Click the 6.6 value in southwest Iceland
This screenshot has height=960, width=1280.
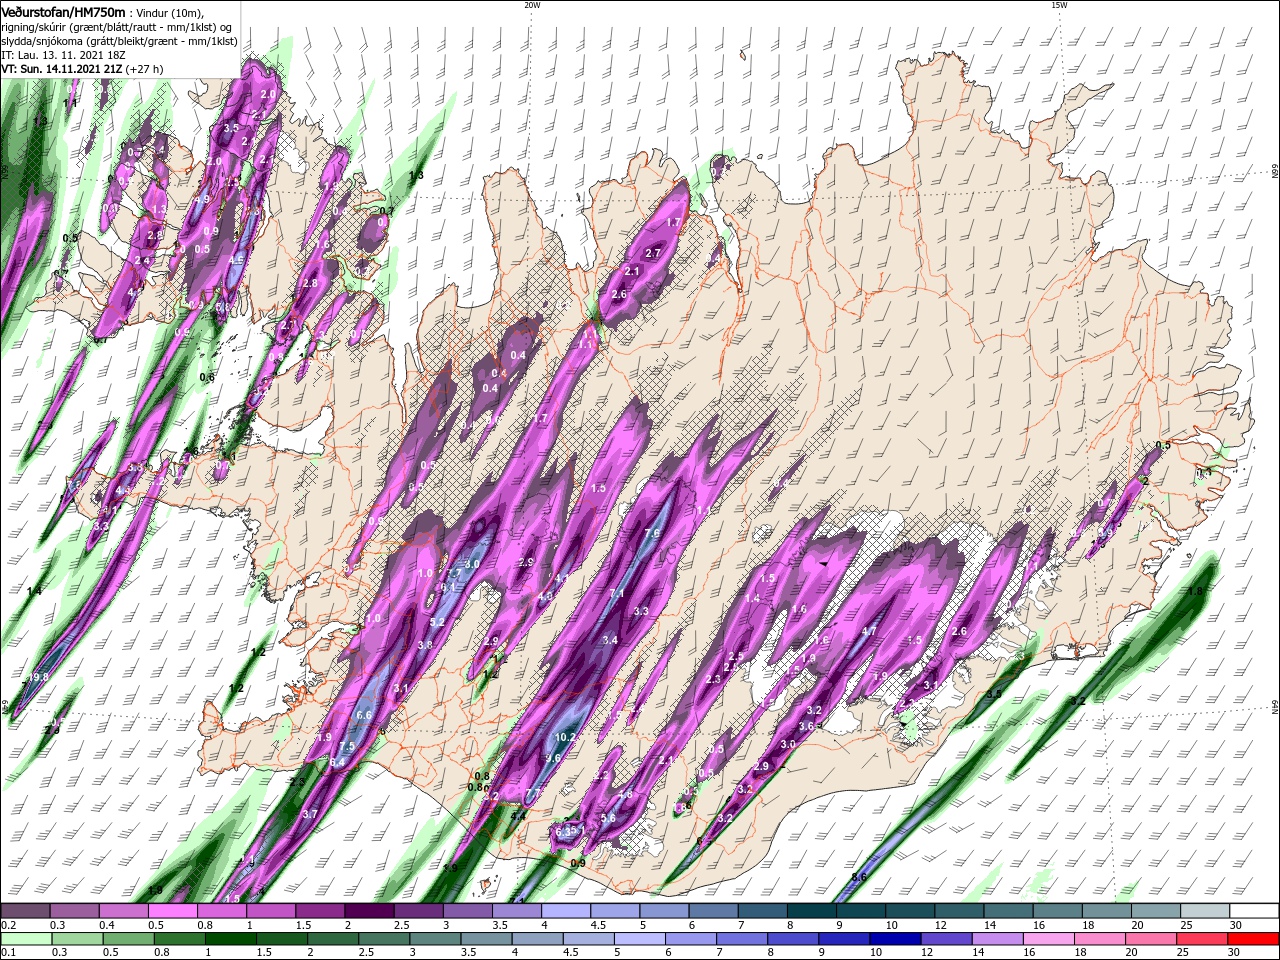(x=363, y=715)
